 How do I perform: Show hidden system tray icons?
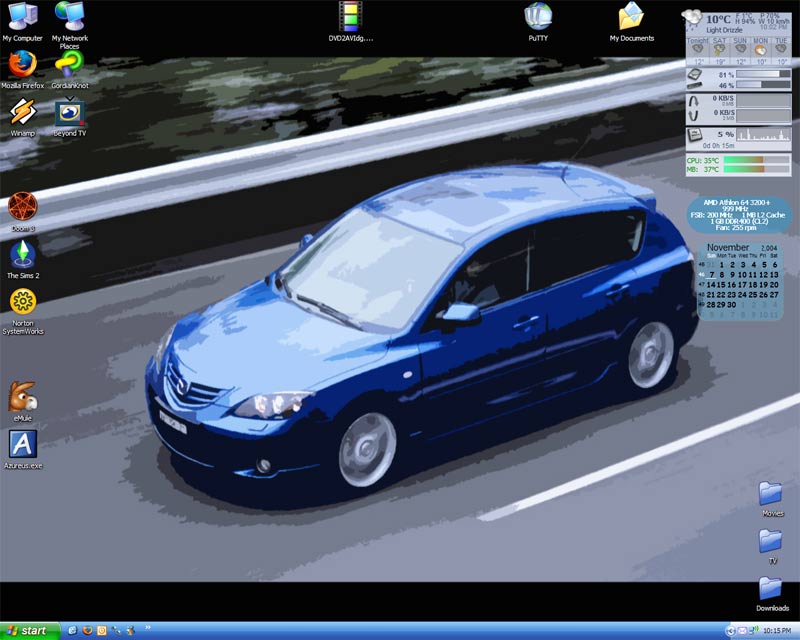click(729, 631)
